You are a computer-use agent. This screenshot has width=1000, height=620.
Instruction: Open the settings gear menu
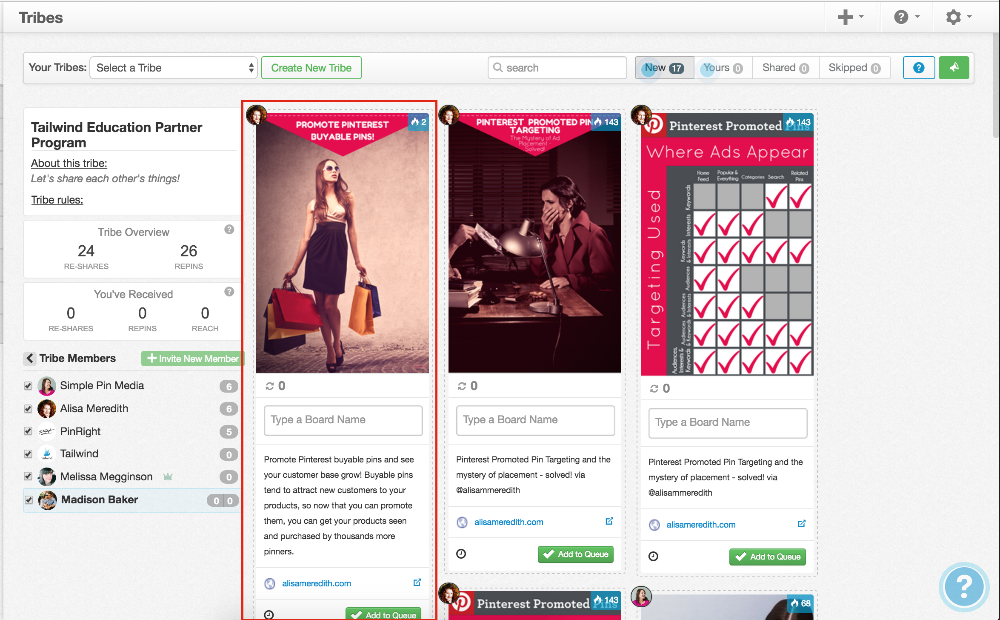(x=958, y=17)
